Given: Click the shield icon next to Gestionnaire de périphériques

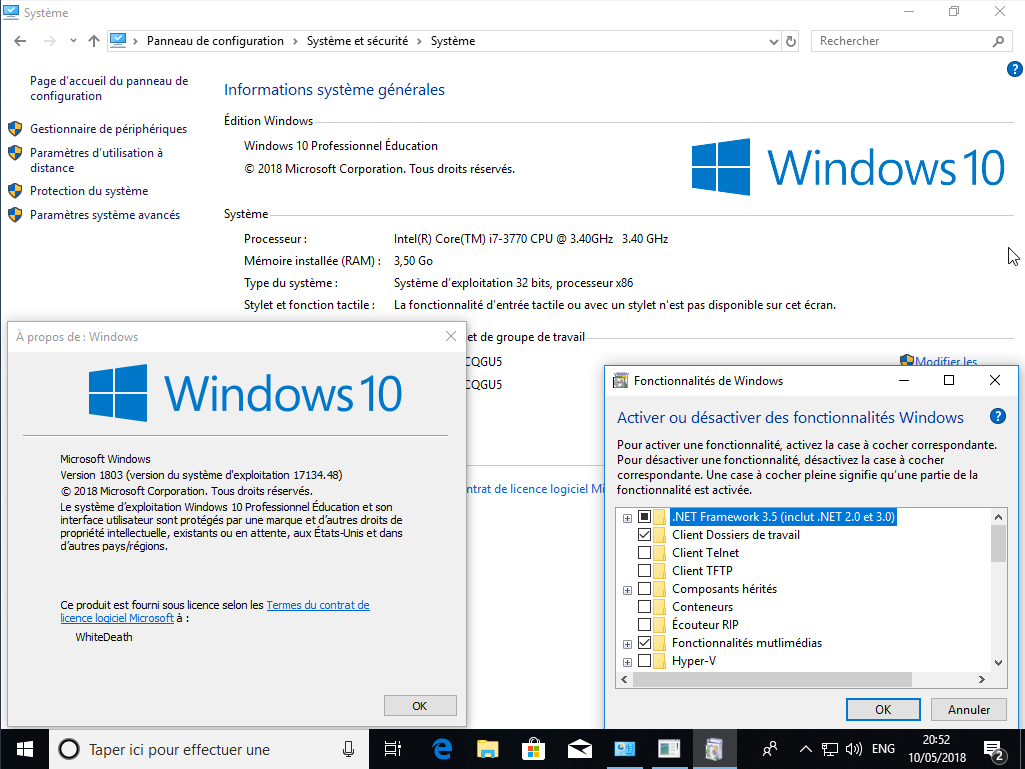Looking at the screenshot, I should point(15,129).
